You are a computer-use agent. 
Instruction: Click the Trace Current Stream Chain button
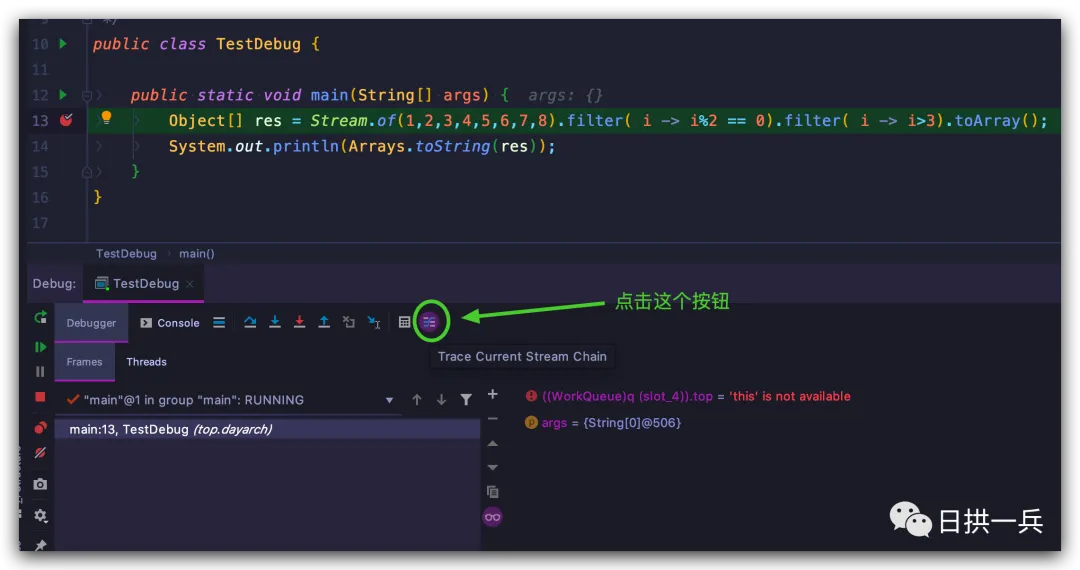(430, 321)
